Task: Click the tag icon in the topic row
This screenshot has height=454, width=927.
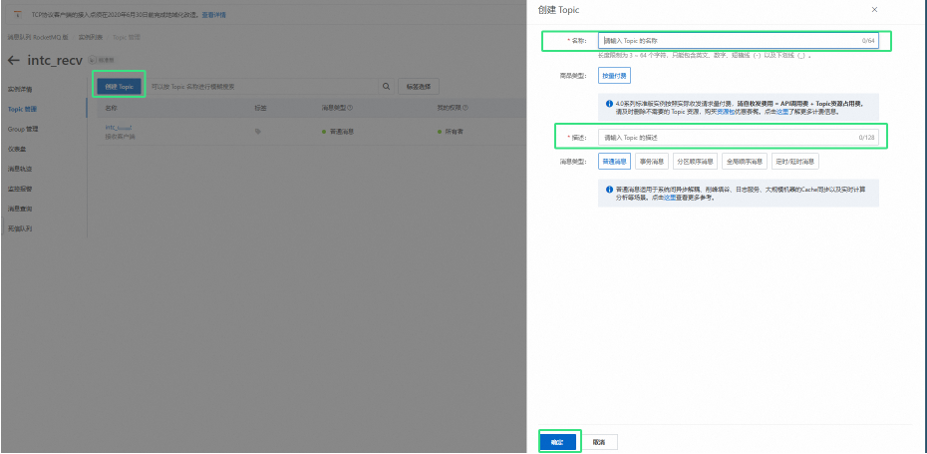Action: coord(258,131)
